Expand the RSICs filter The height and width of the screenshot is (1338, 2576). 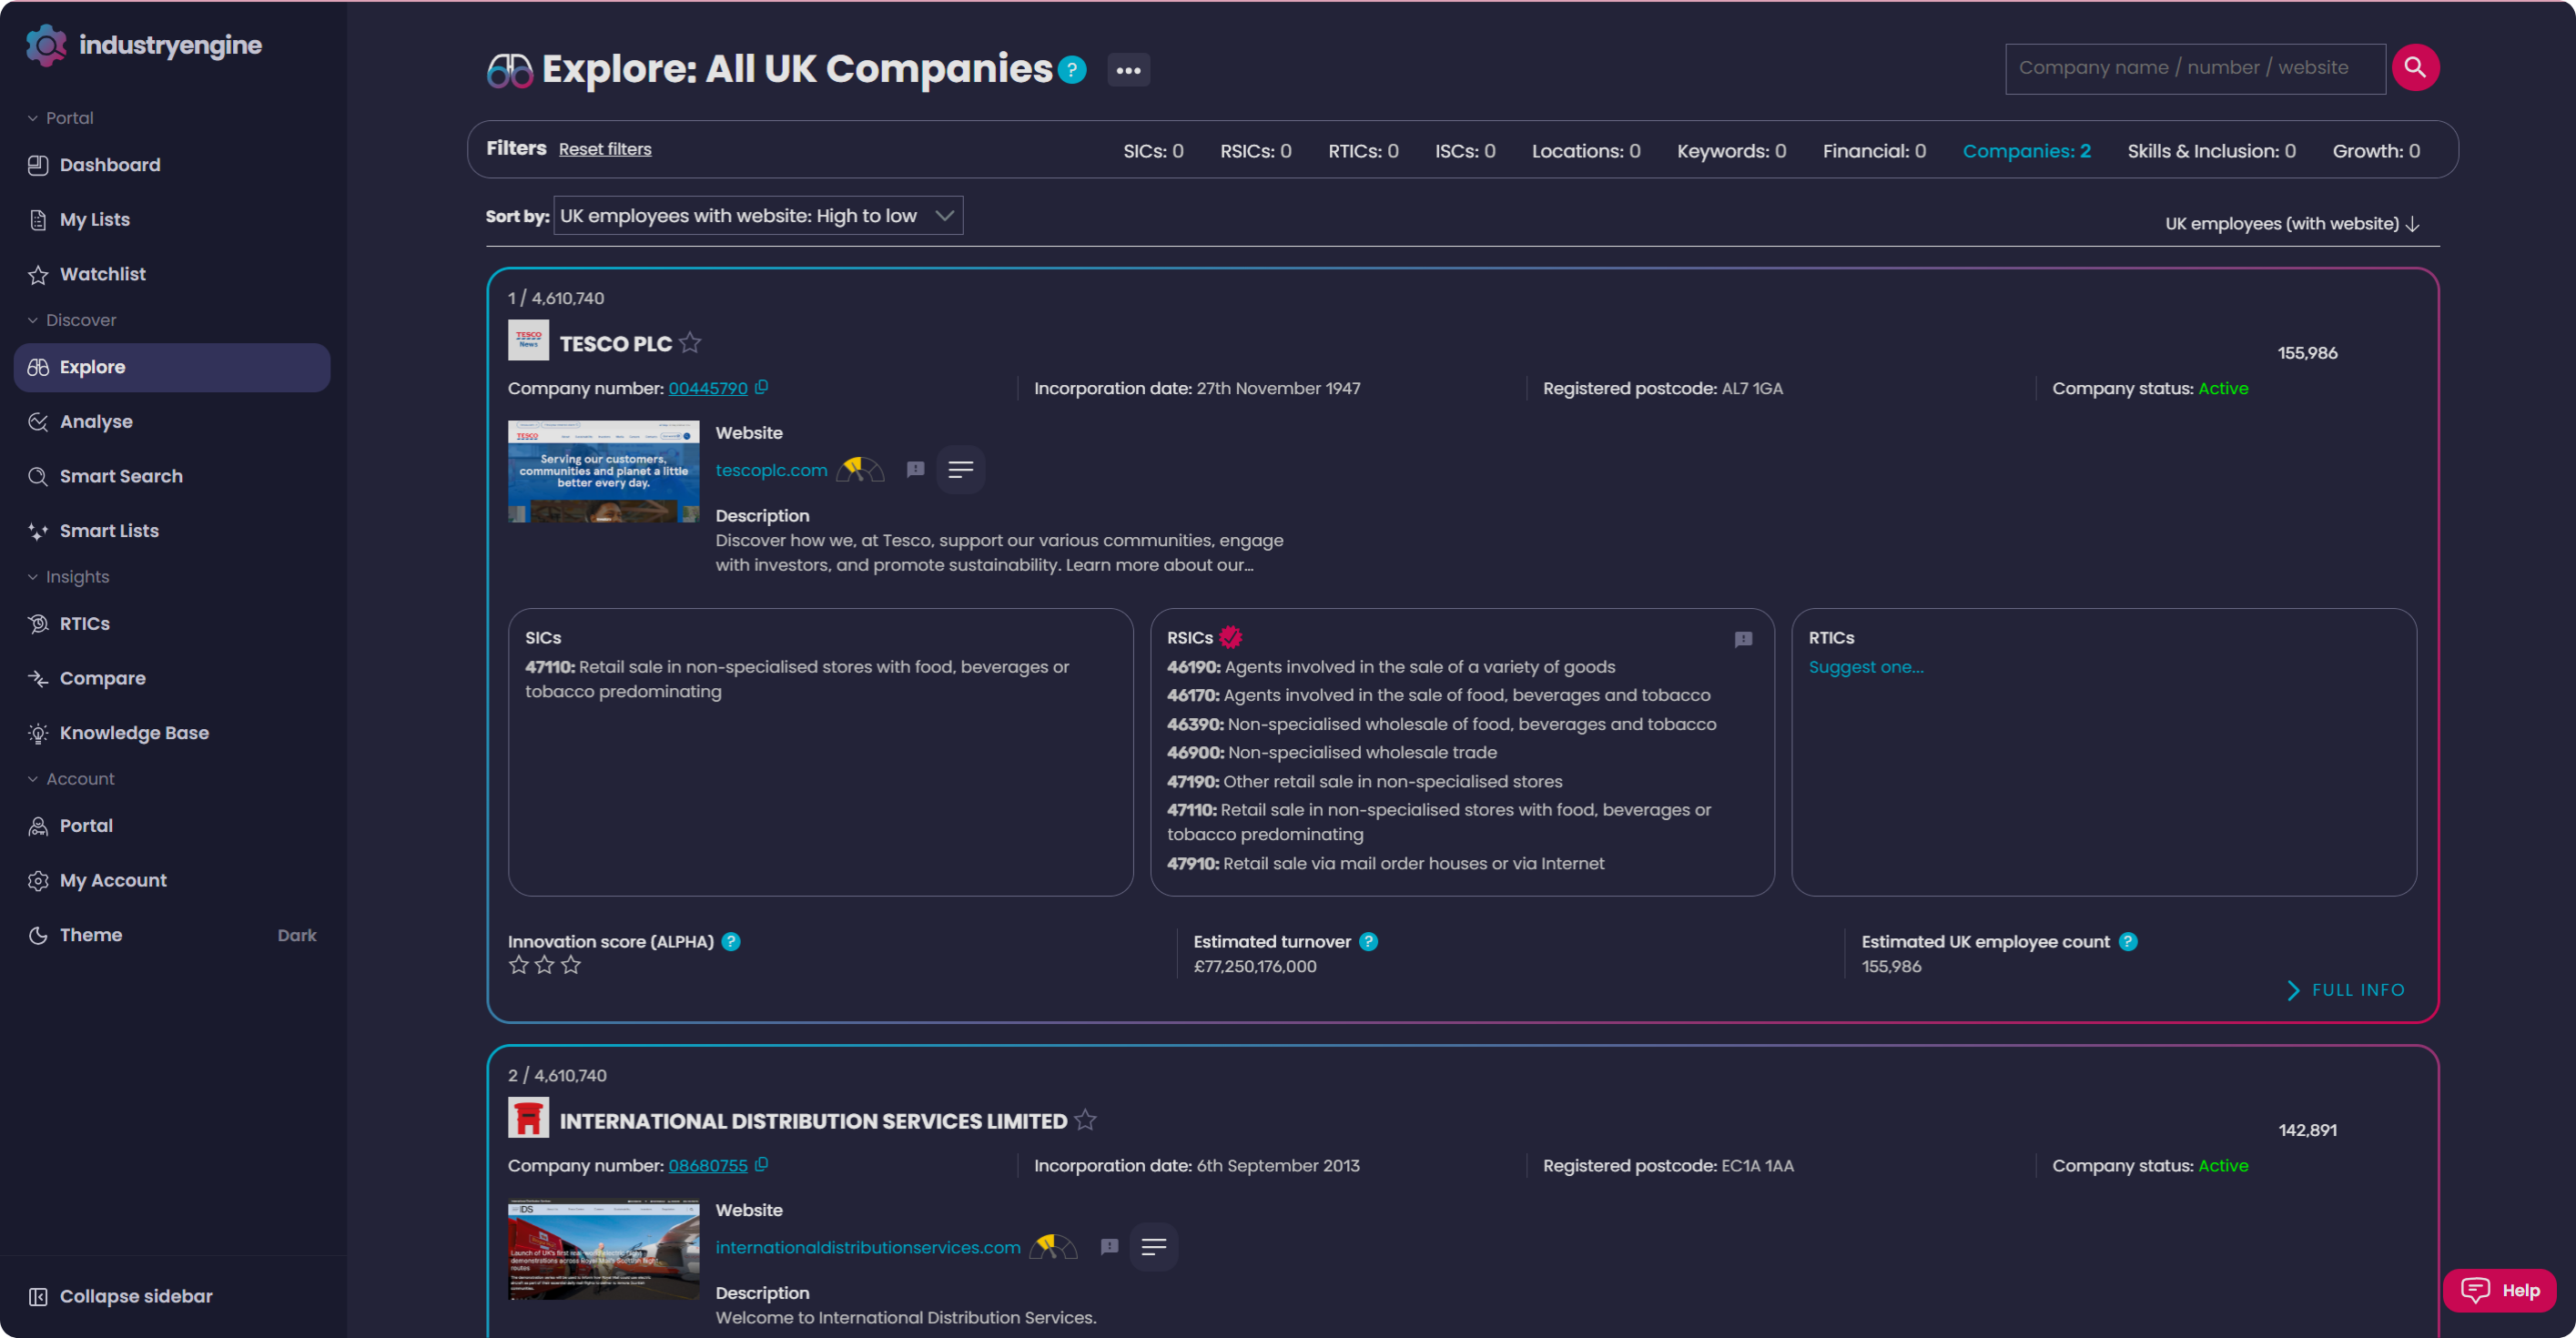pos(1255,151)
